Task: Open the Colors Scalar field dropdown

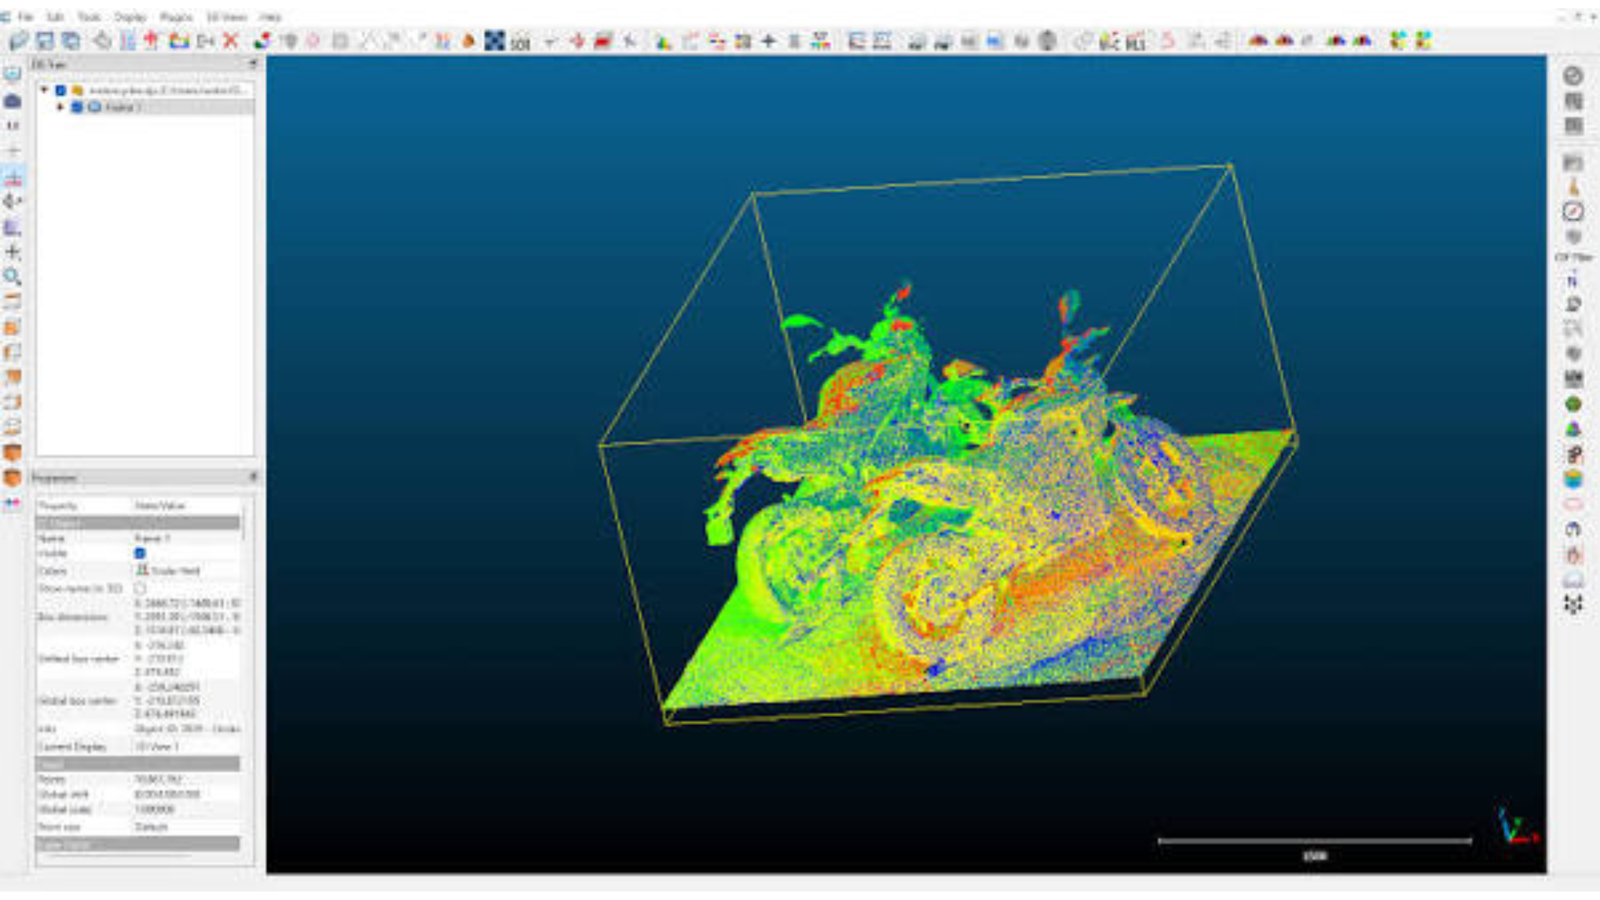Action: pyautogui.click(x=186, y=571)
